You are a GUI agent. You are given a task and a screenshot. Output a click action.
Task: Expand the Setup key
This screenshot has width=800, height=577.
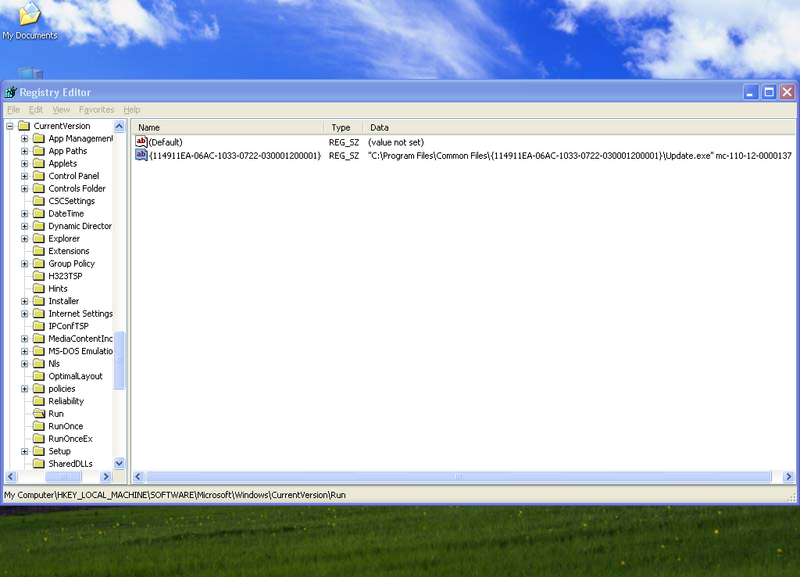pos(24,451)
